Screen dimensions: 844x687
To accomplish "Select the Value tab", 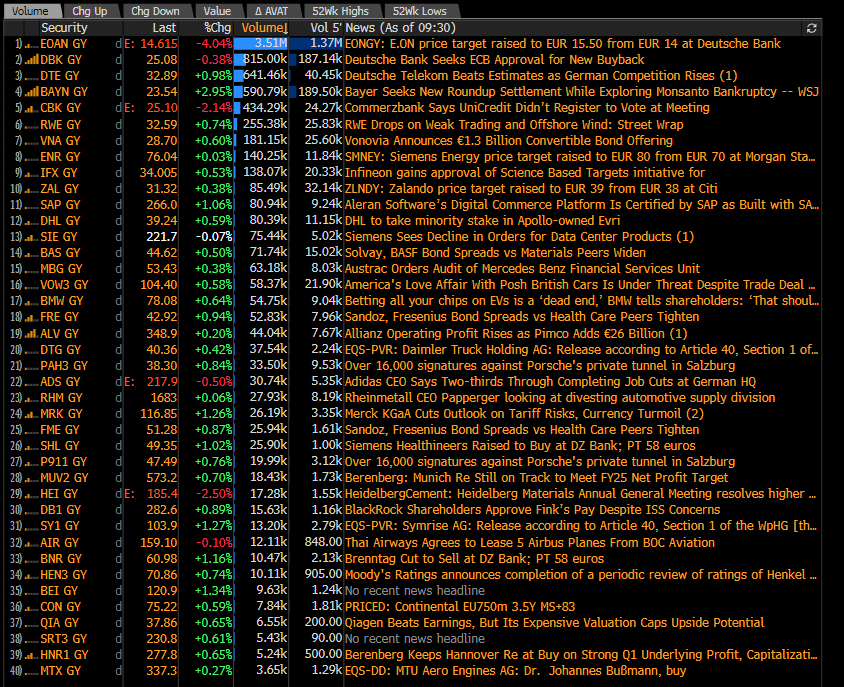I will [217, 11].
